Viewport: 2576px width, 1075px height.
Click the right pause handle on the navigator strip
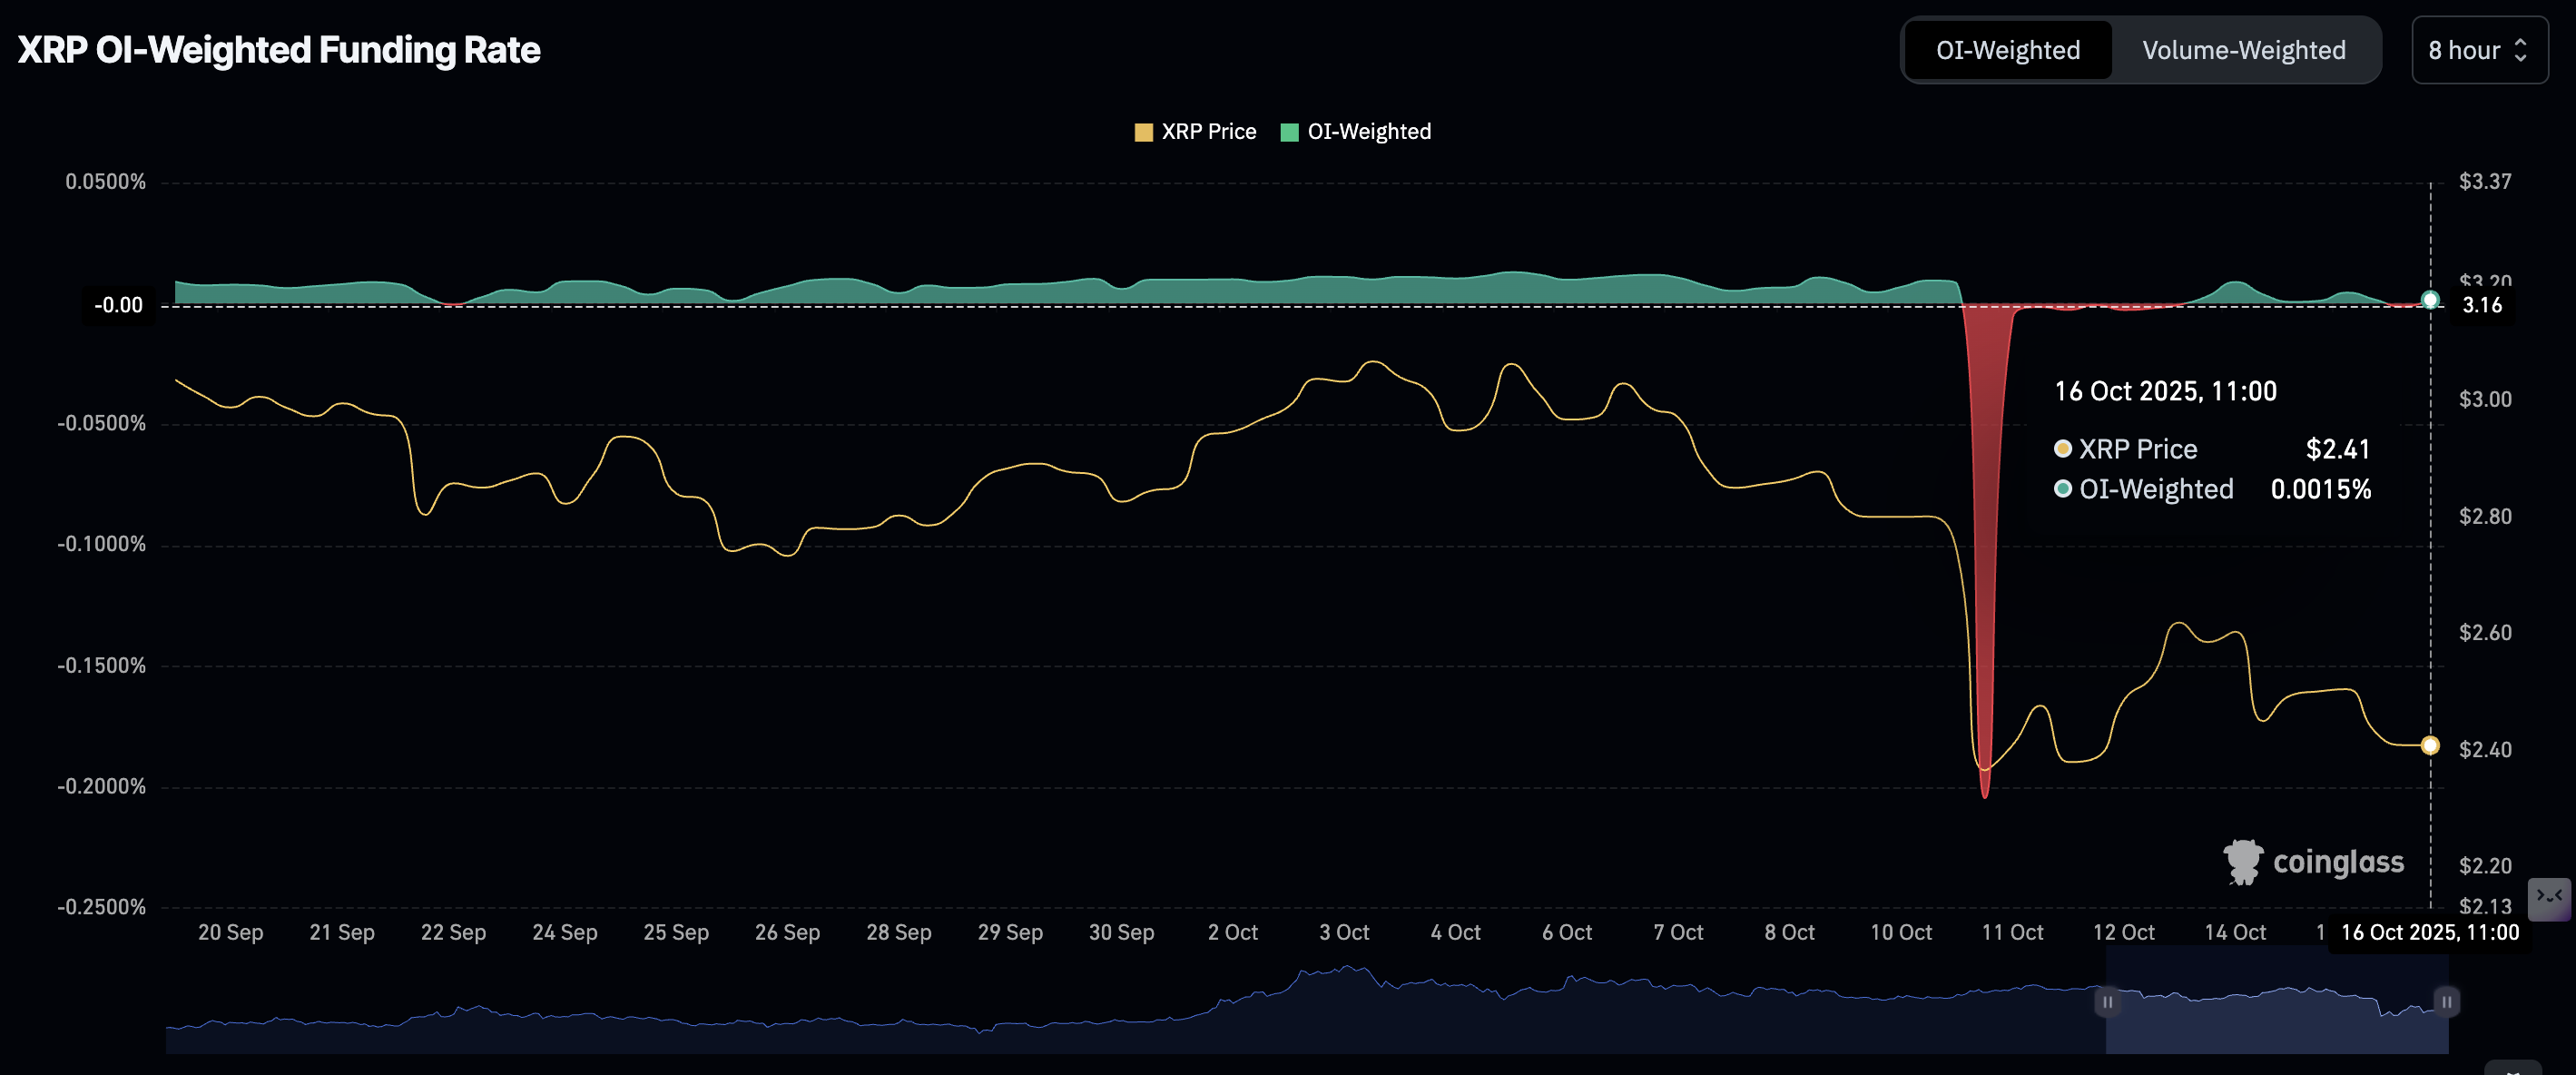pos(2446,1001)
